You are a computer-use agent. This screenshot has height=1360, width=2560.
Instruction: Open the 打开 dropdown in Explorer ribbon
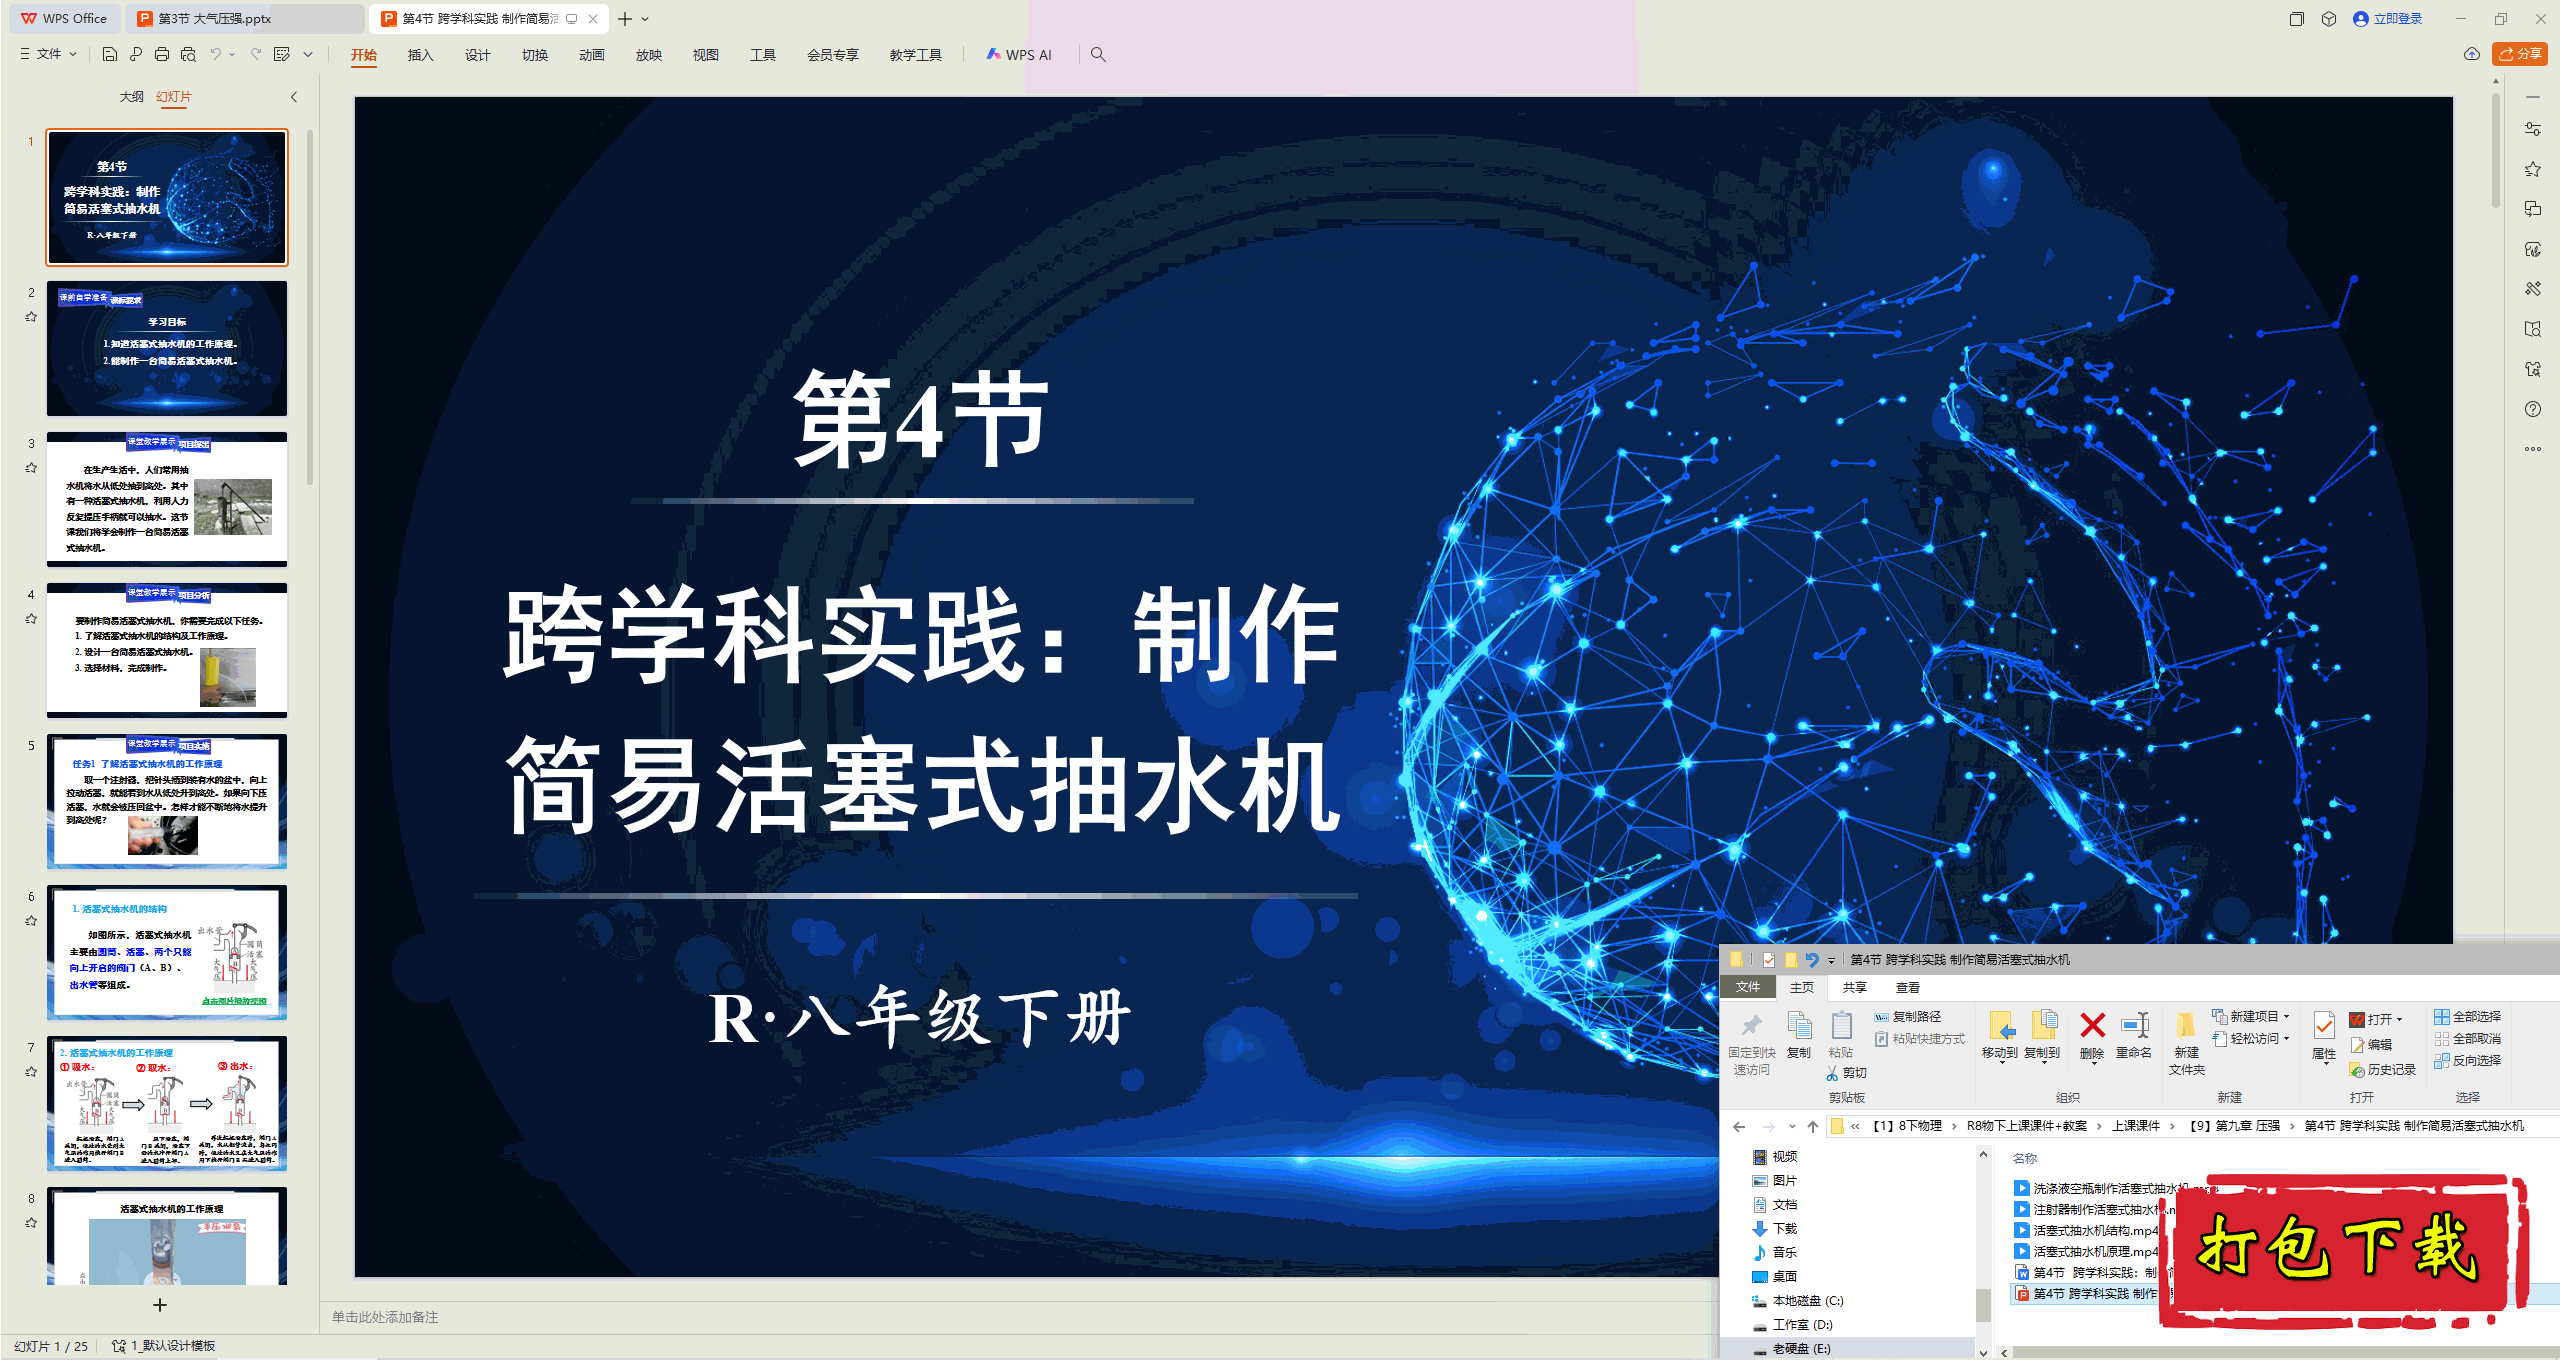point(2376,1020)
